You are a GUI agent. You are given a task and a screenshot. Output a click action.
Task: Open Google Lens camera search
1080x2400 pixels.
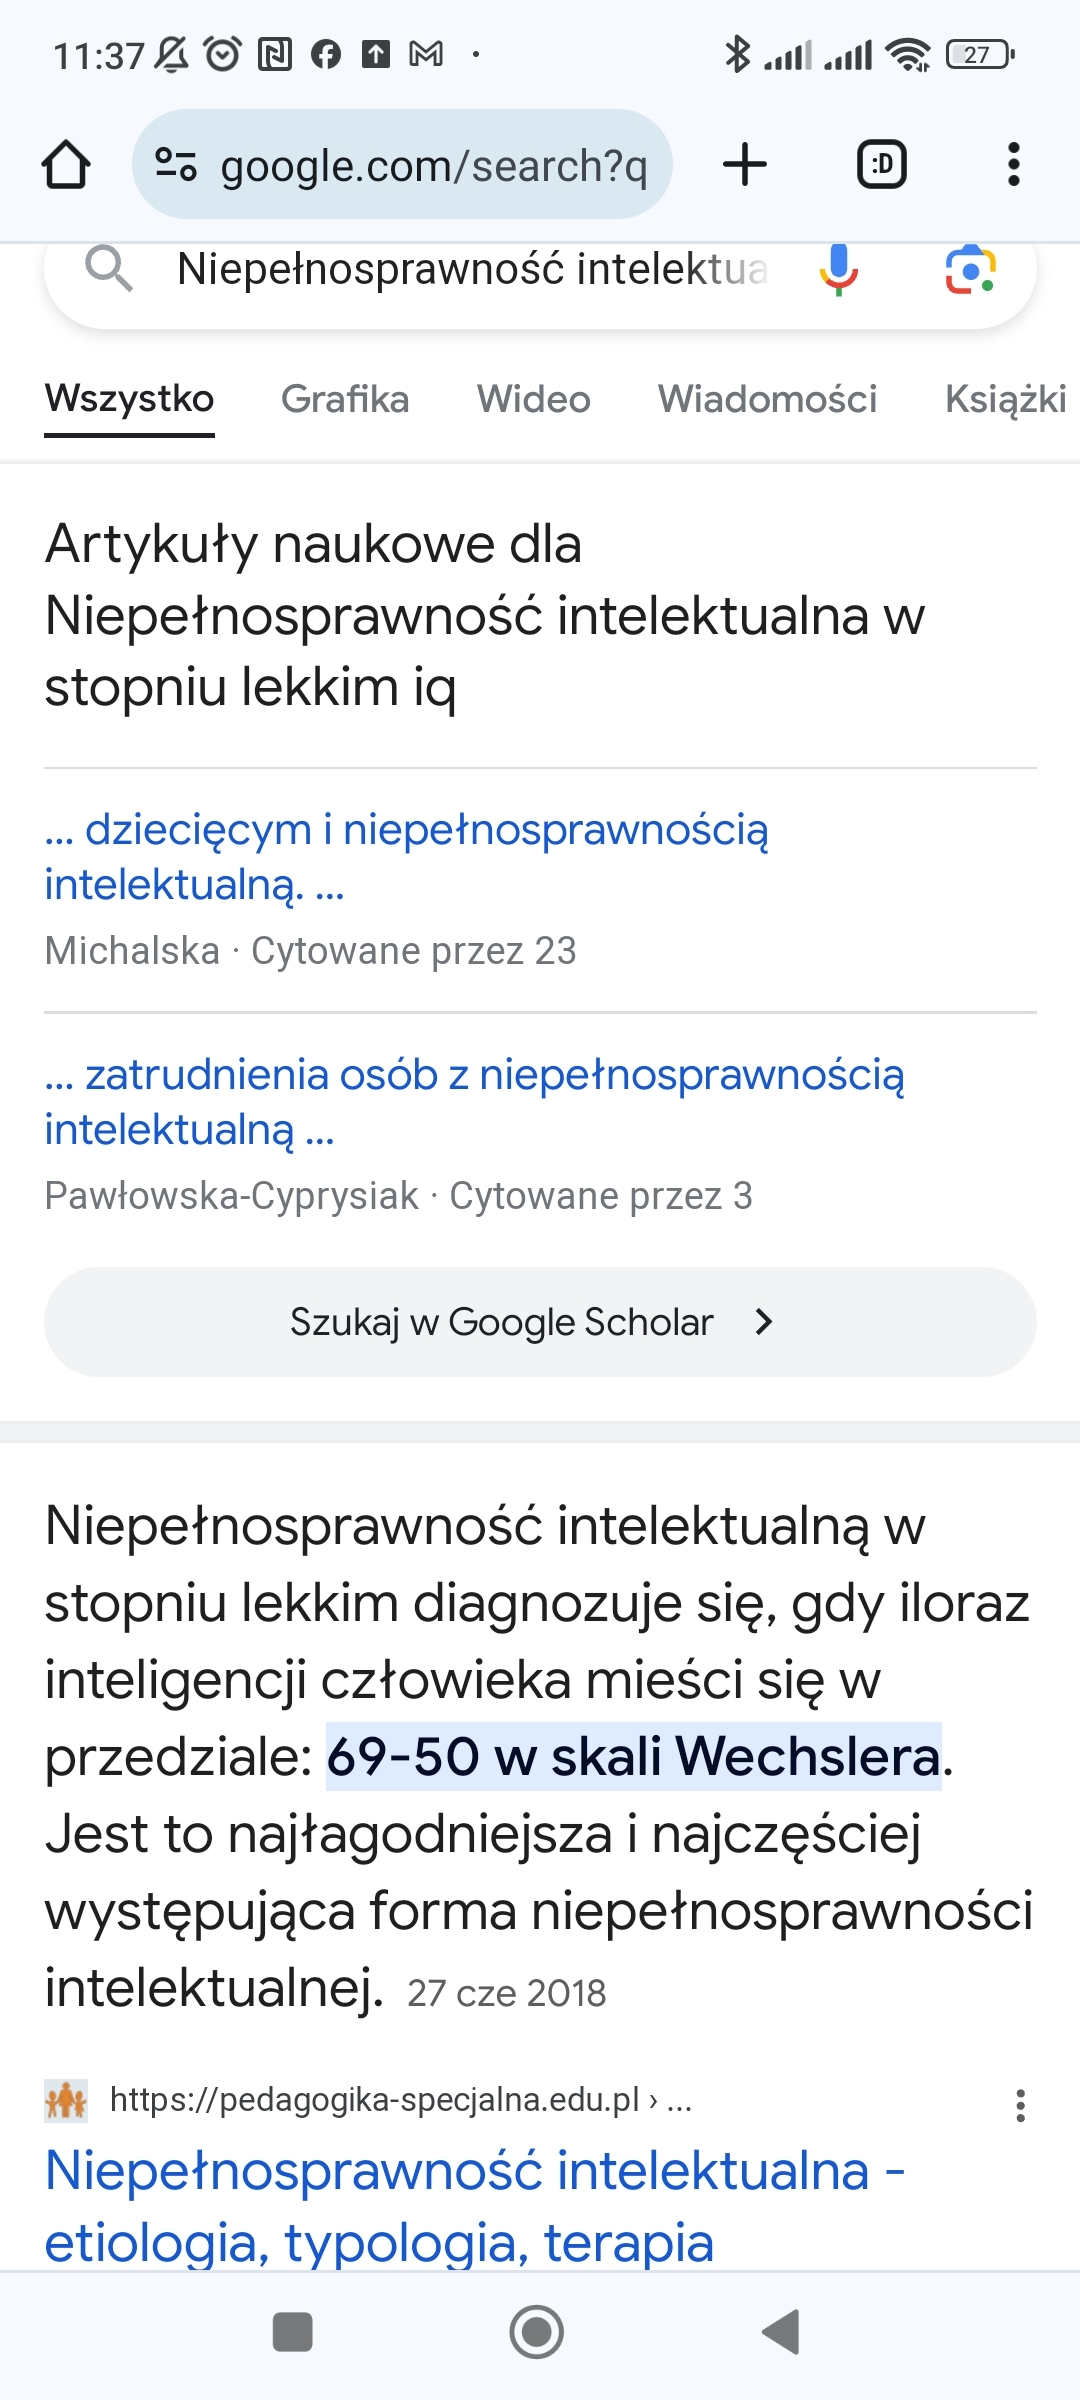coord(970,270)
